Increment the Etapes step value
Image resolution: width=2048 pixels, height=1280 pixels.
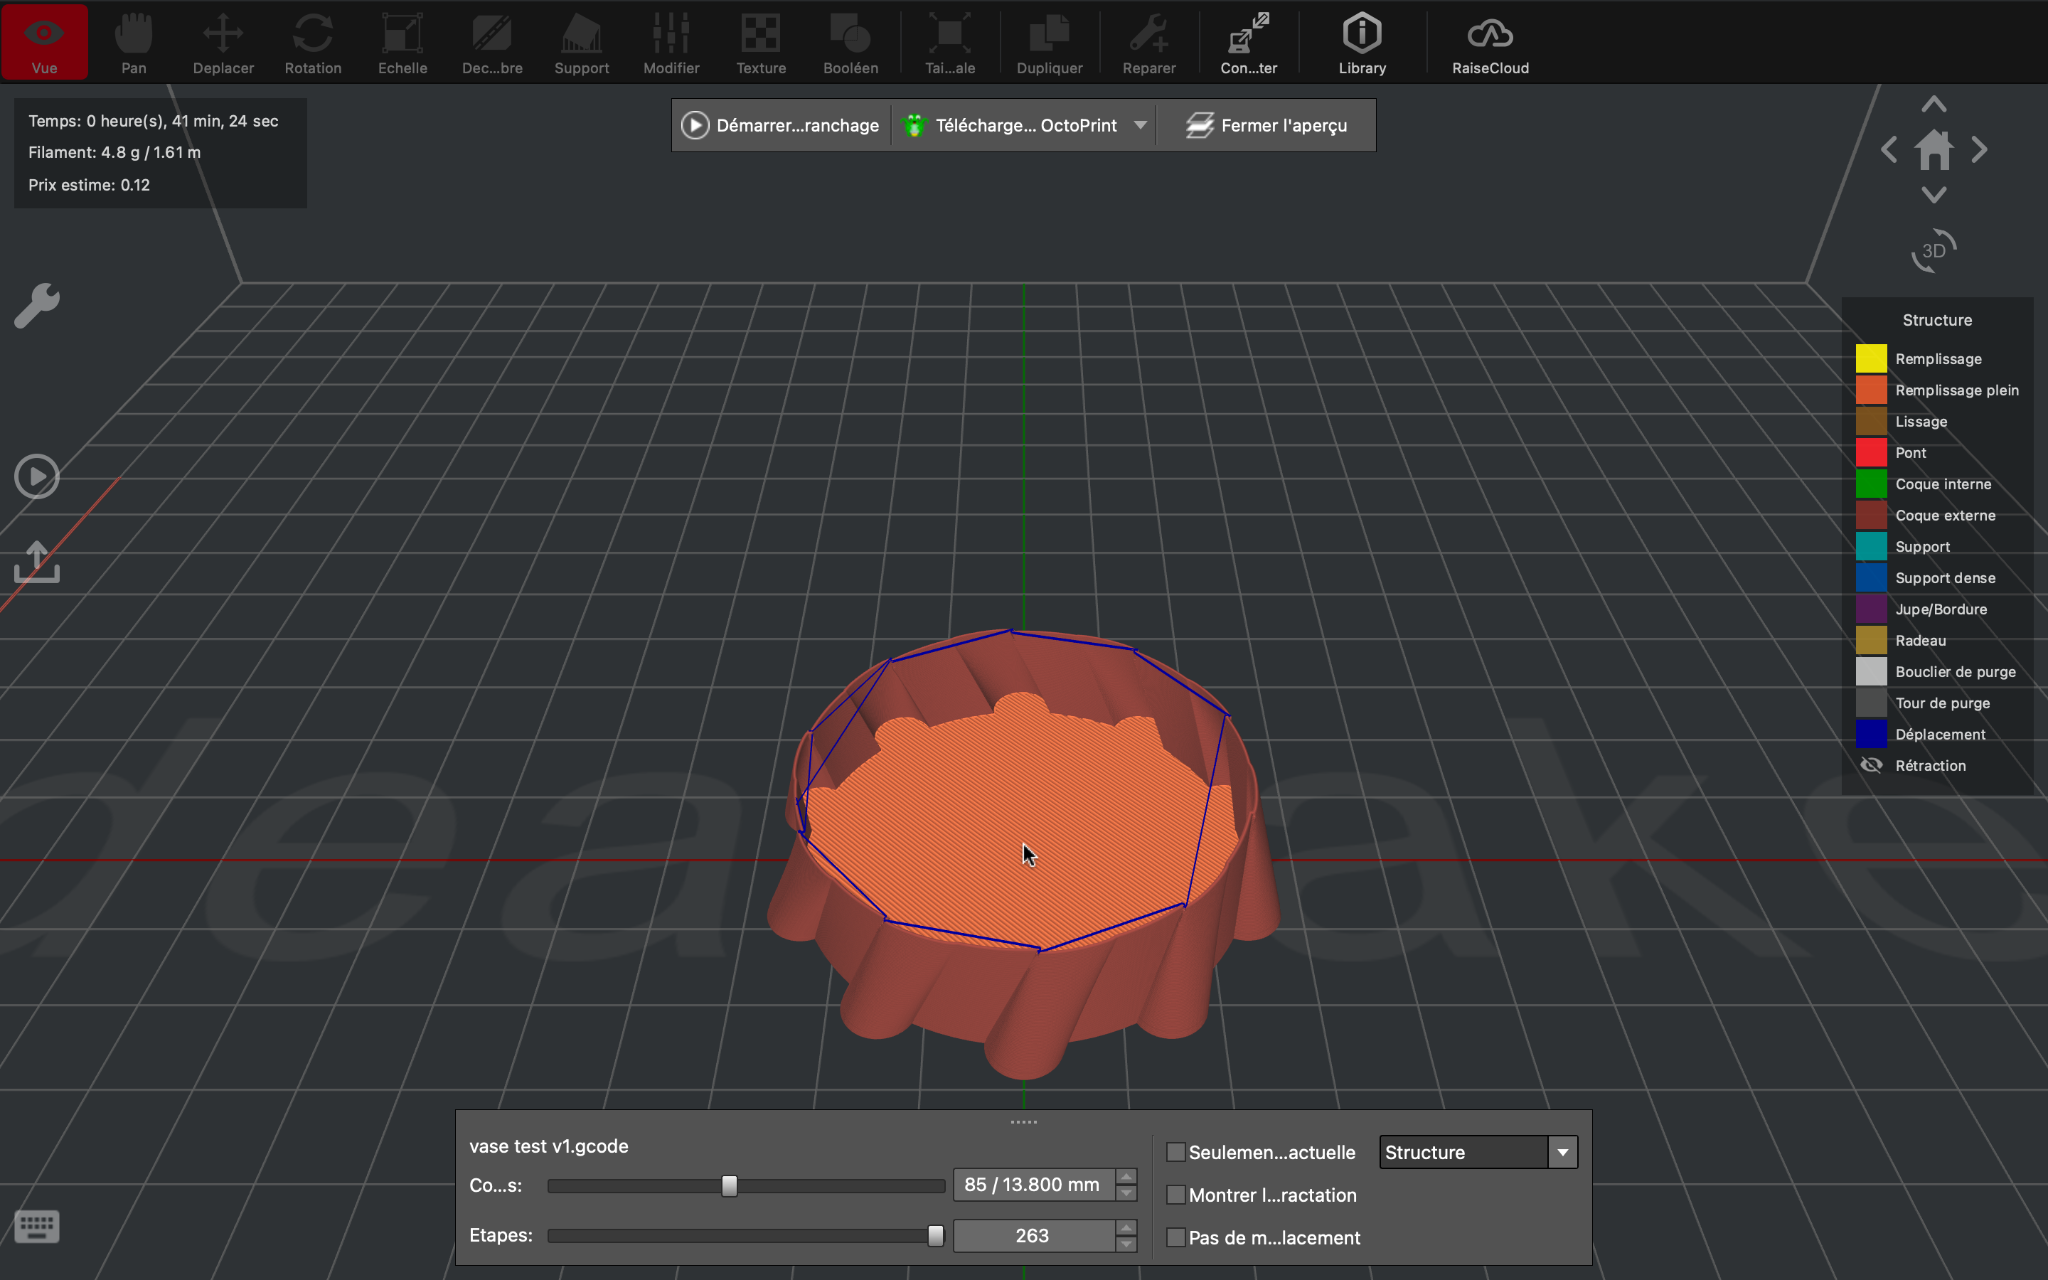coord(1127,1228)
